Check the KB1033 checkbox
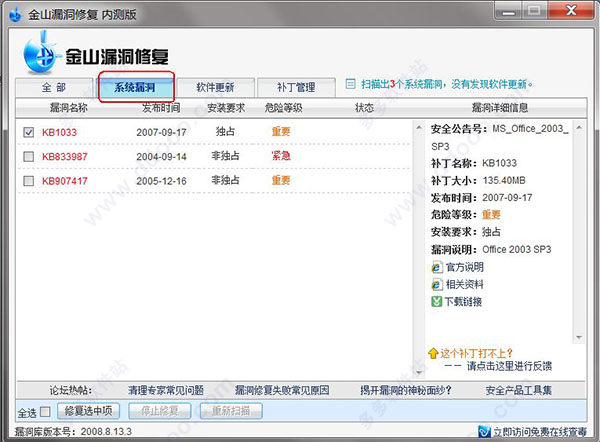 click(29, 132)
